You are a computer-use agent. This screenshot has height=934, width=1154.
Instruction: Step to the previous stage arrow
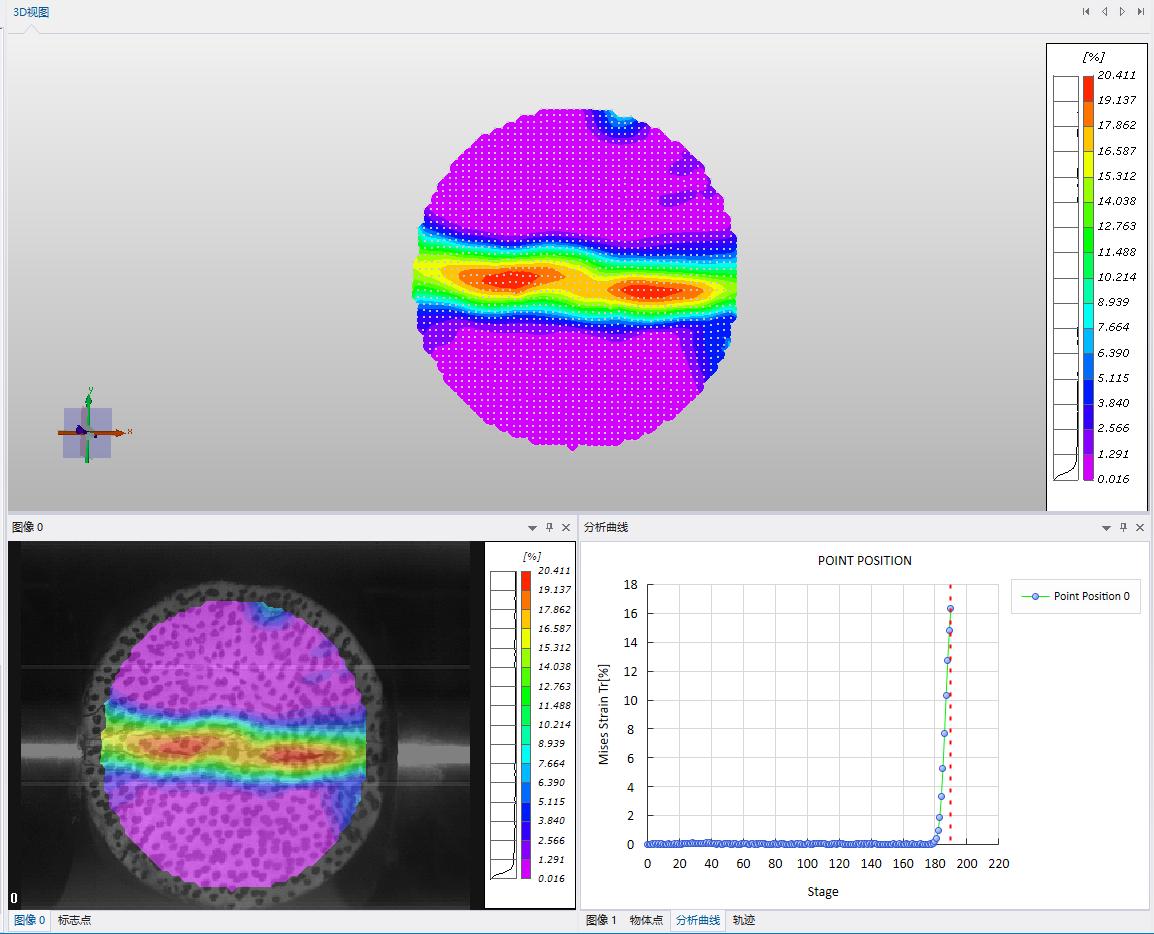point(1104,12)
